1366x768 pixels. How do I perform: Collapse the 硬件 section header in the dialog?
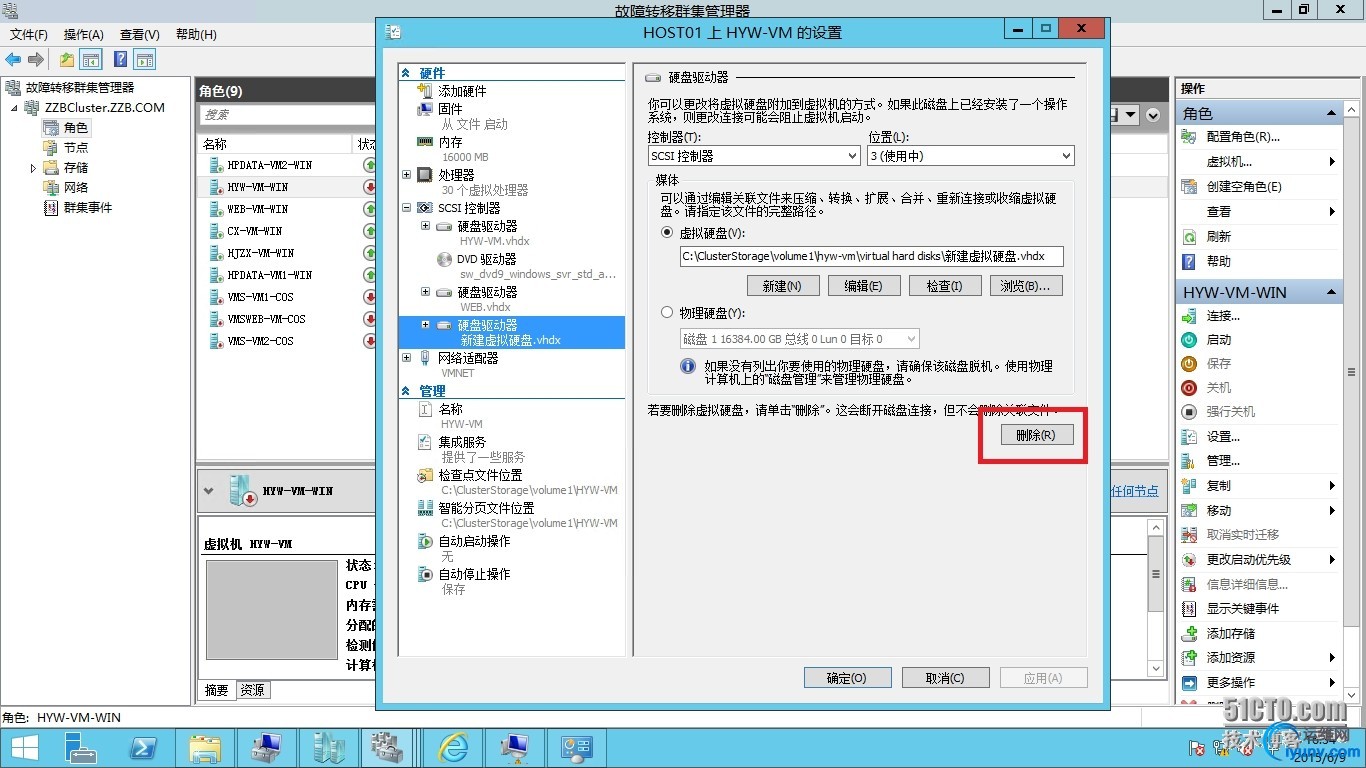point(406,73)
